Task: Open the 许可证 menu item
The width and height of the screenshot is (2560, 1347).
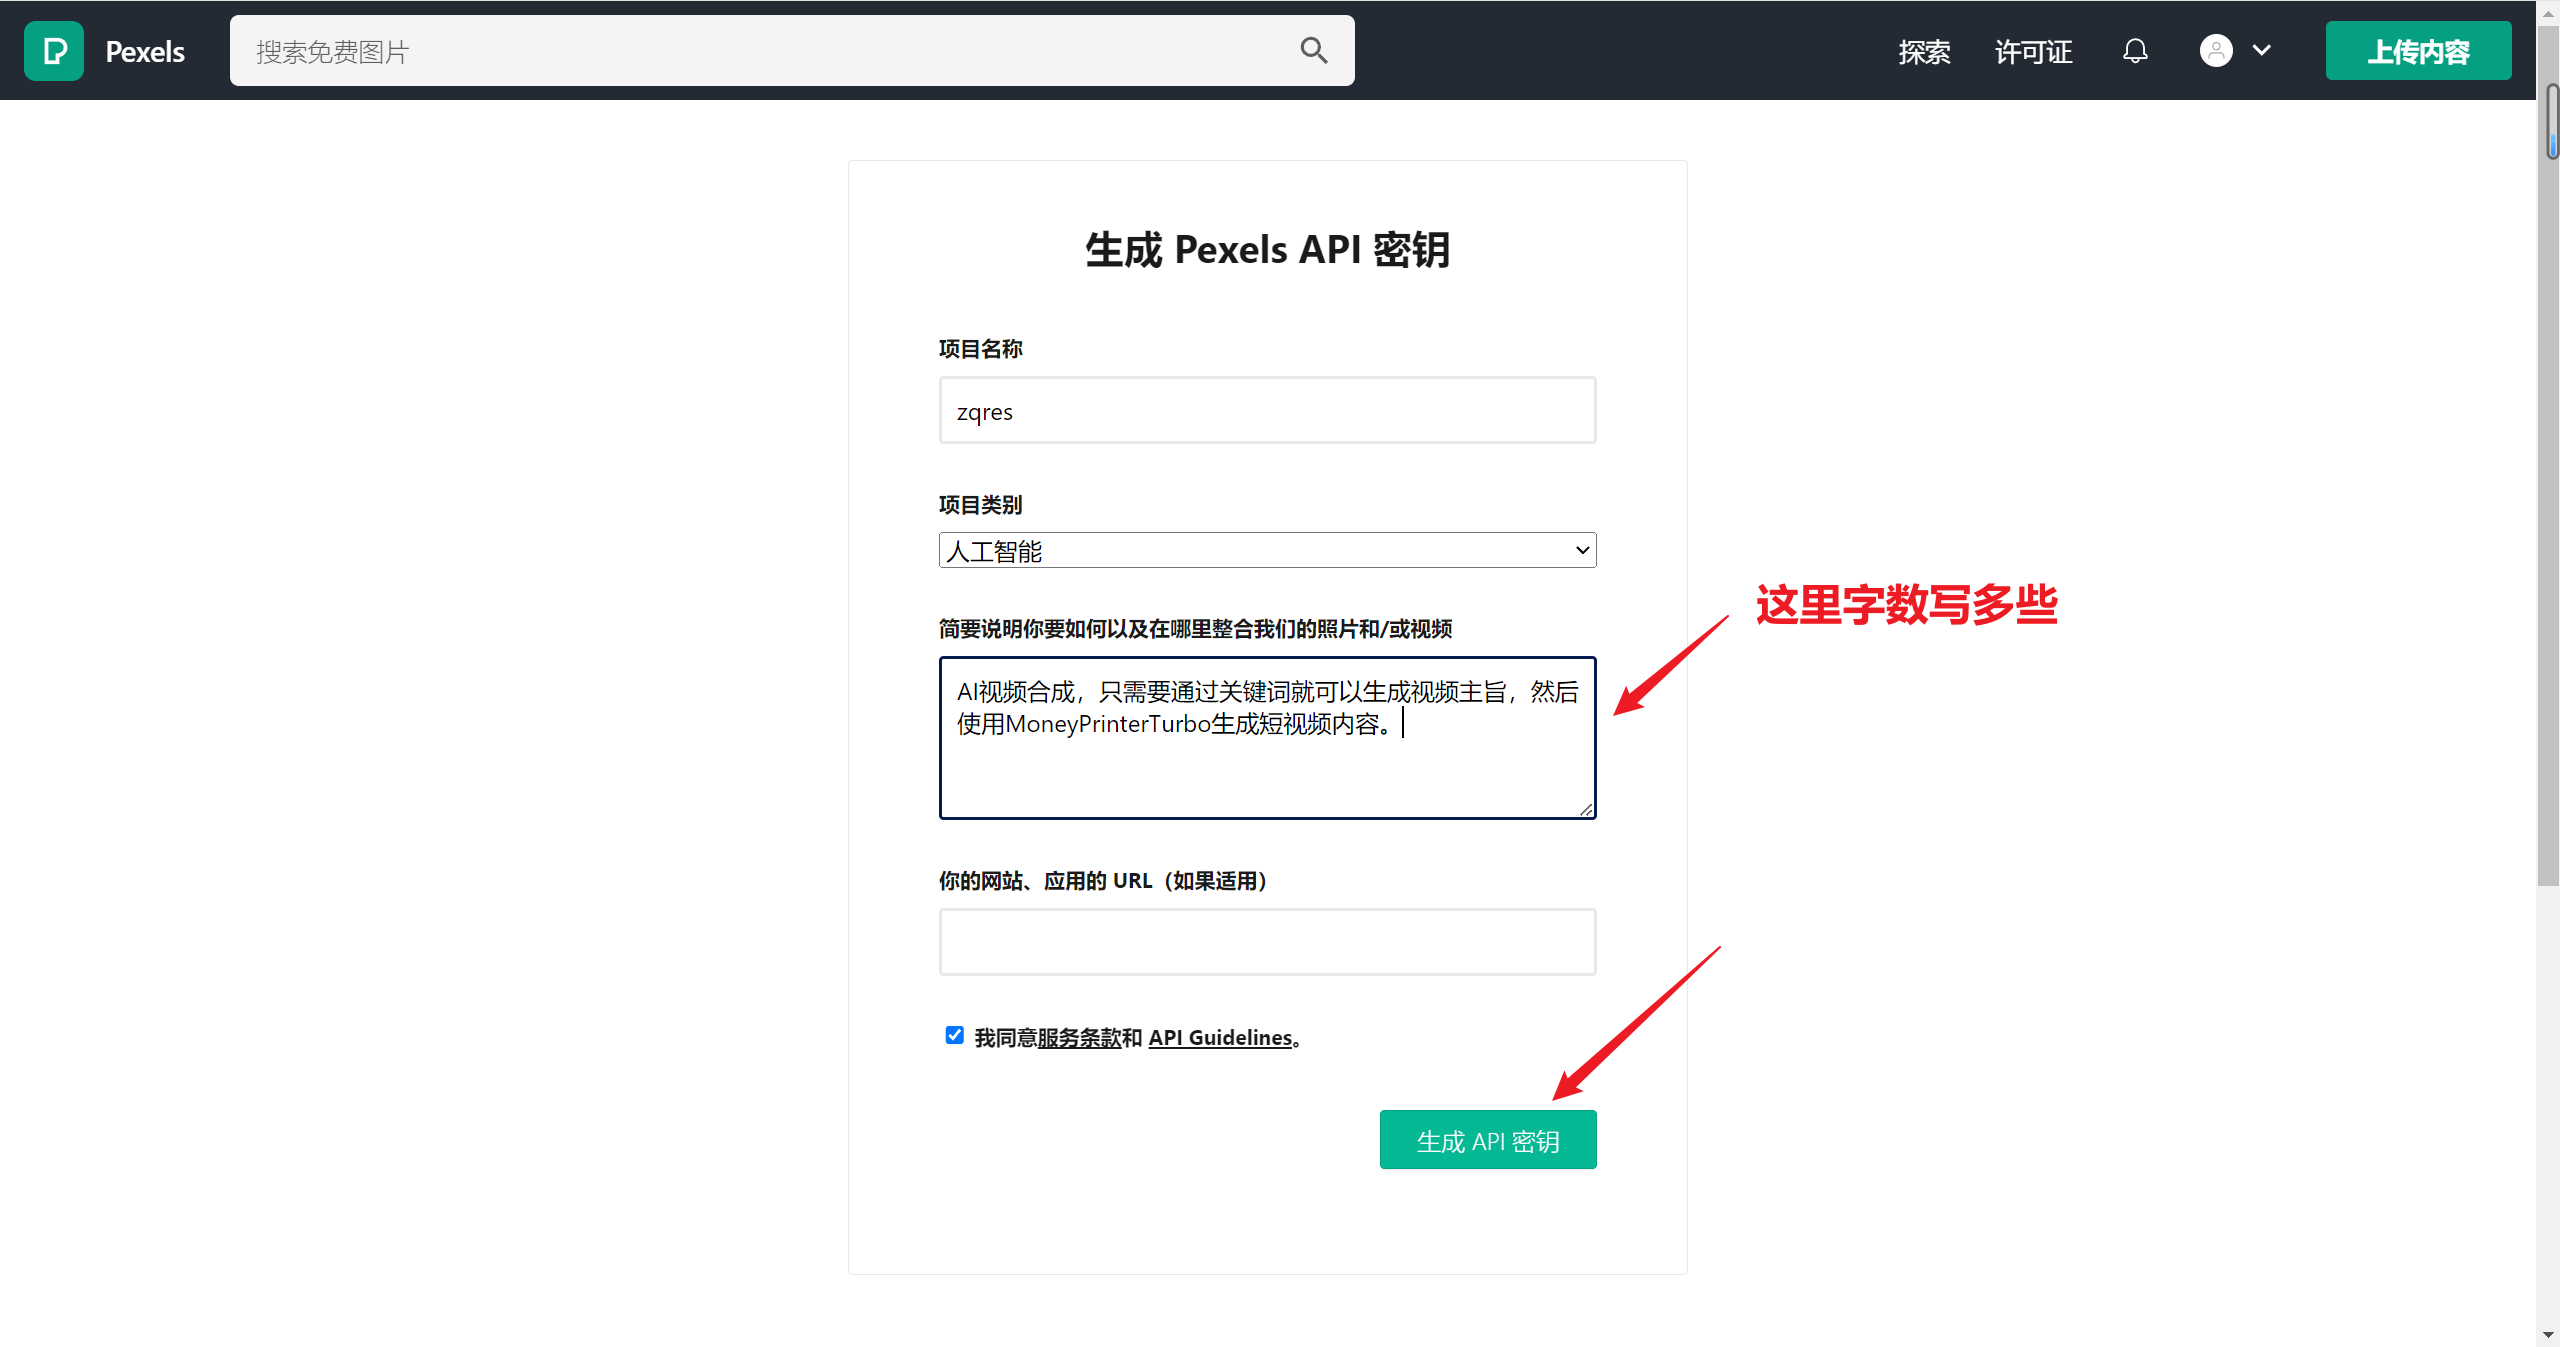Action: tap(2033, 52)
